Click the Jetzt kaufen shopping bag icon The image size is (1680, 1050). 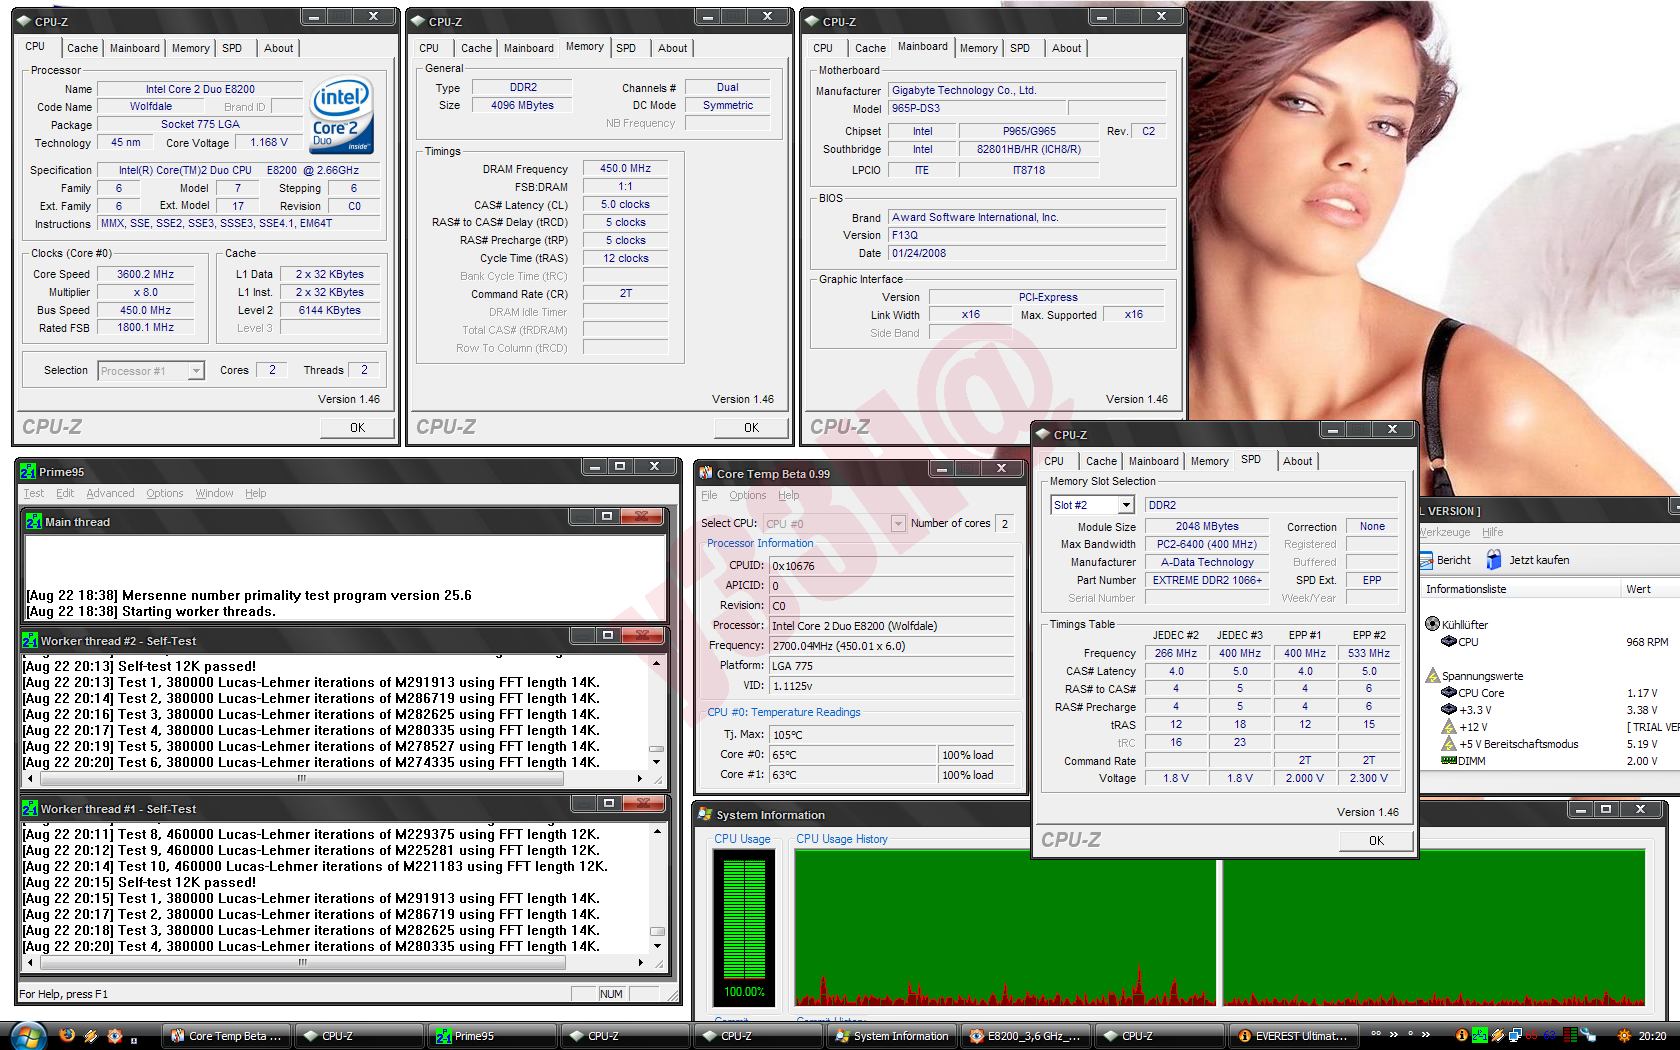coord(1494,560)
